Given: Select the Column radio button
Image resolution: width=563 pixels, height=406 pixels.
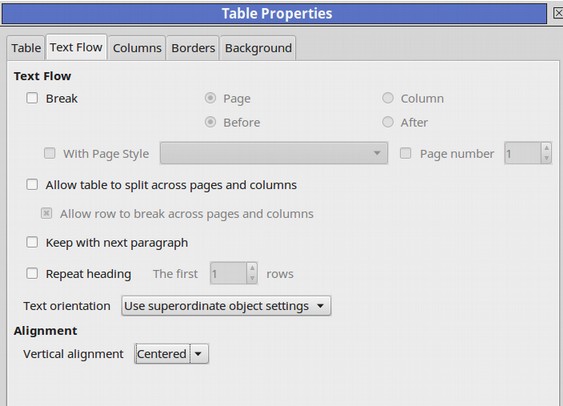Looking at the screenshot, I should tap(388, 98).
